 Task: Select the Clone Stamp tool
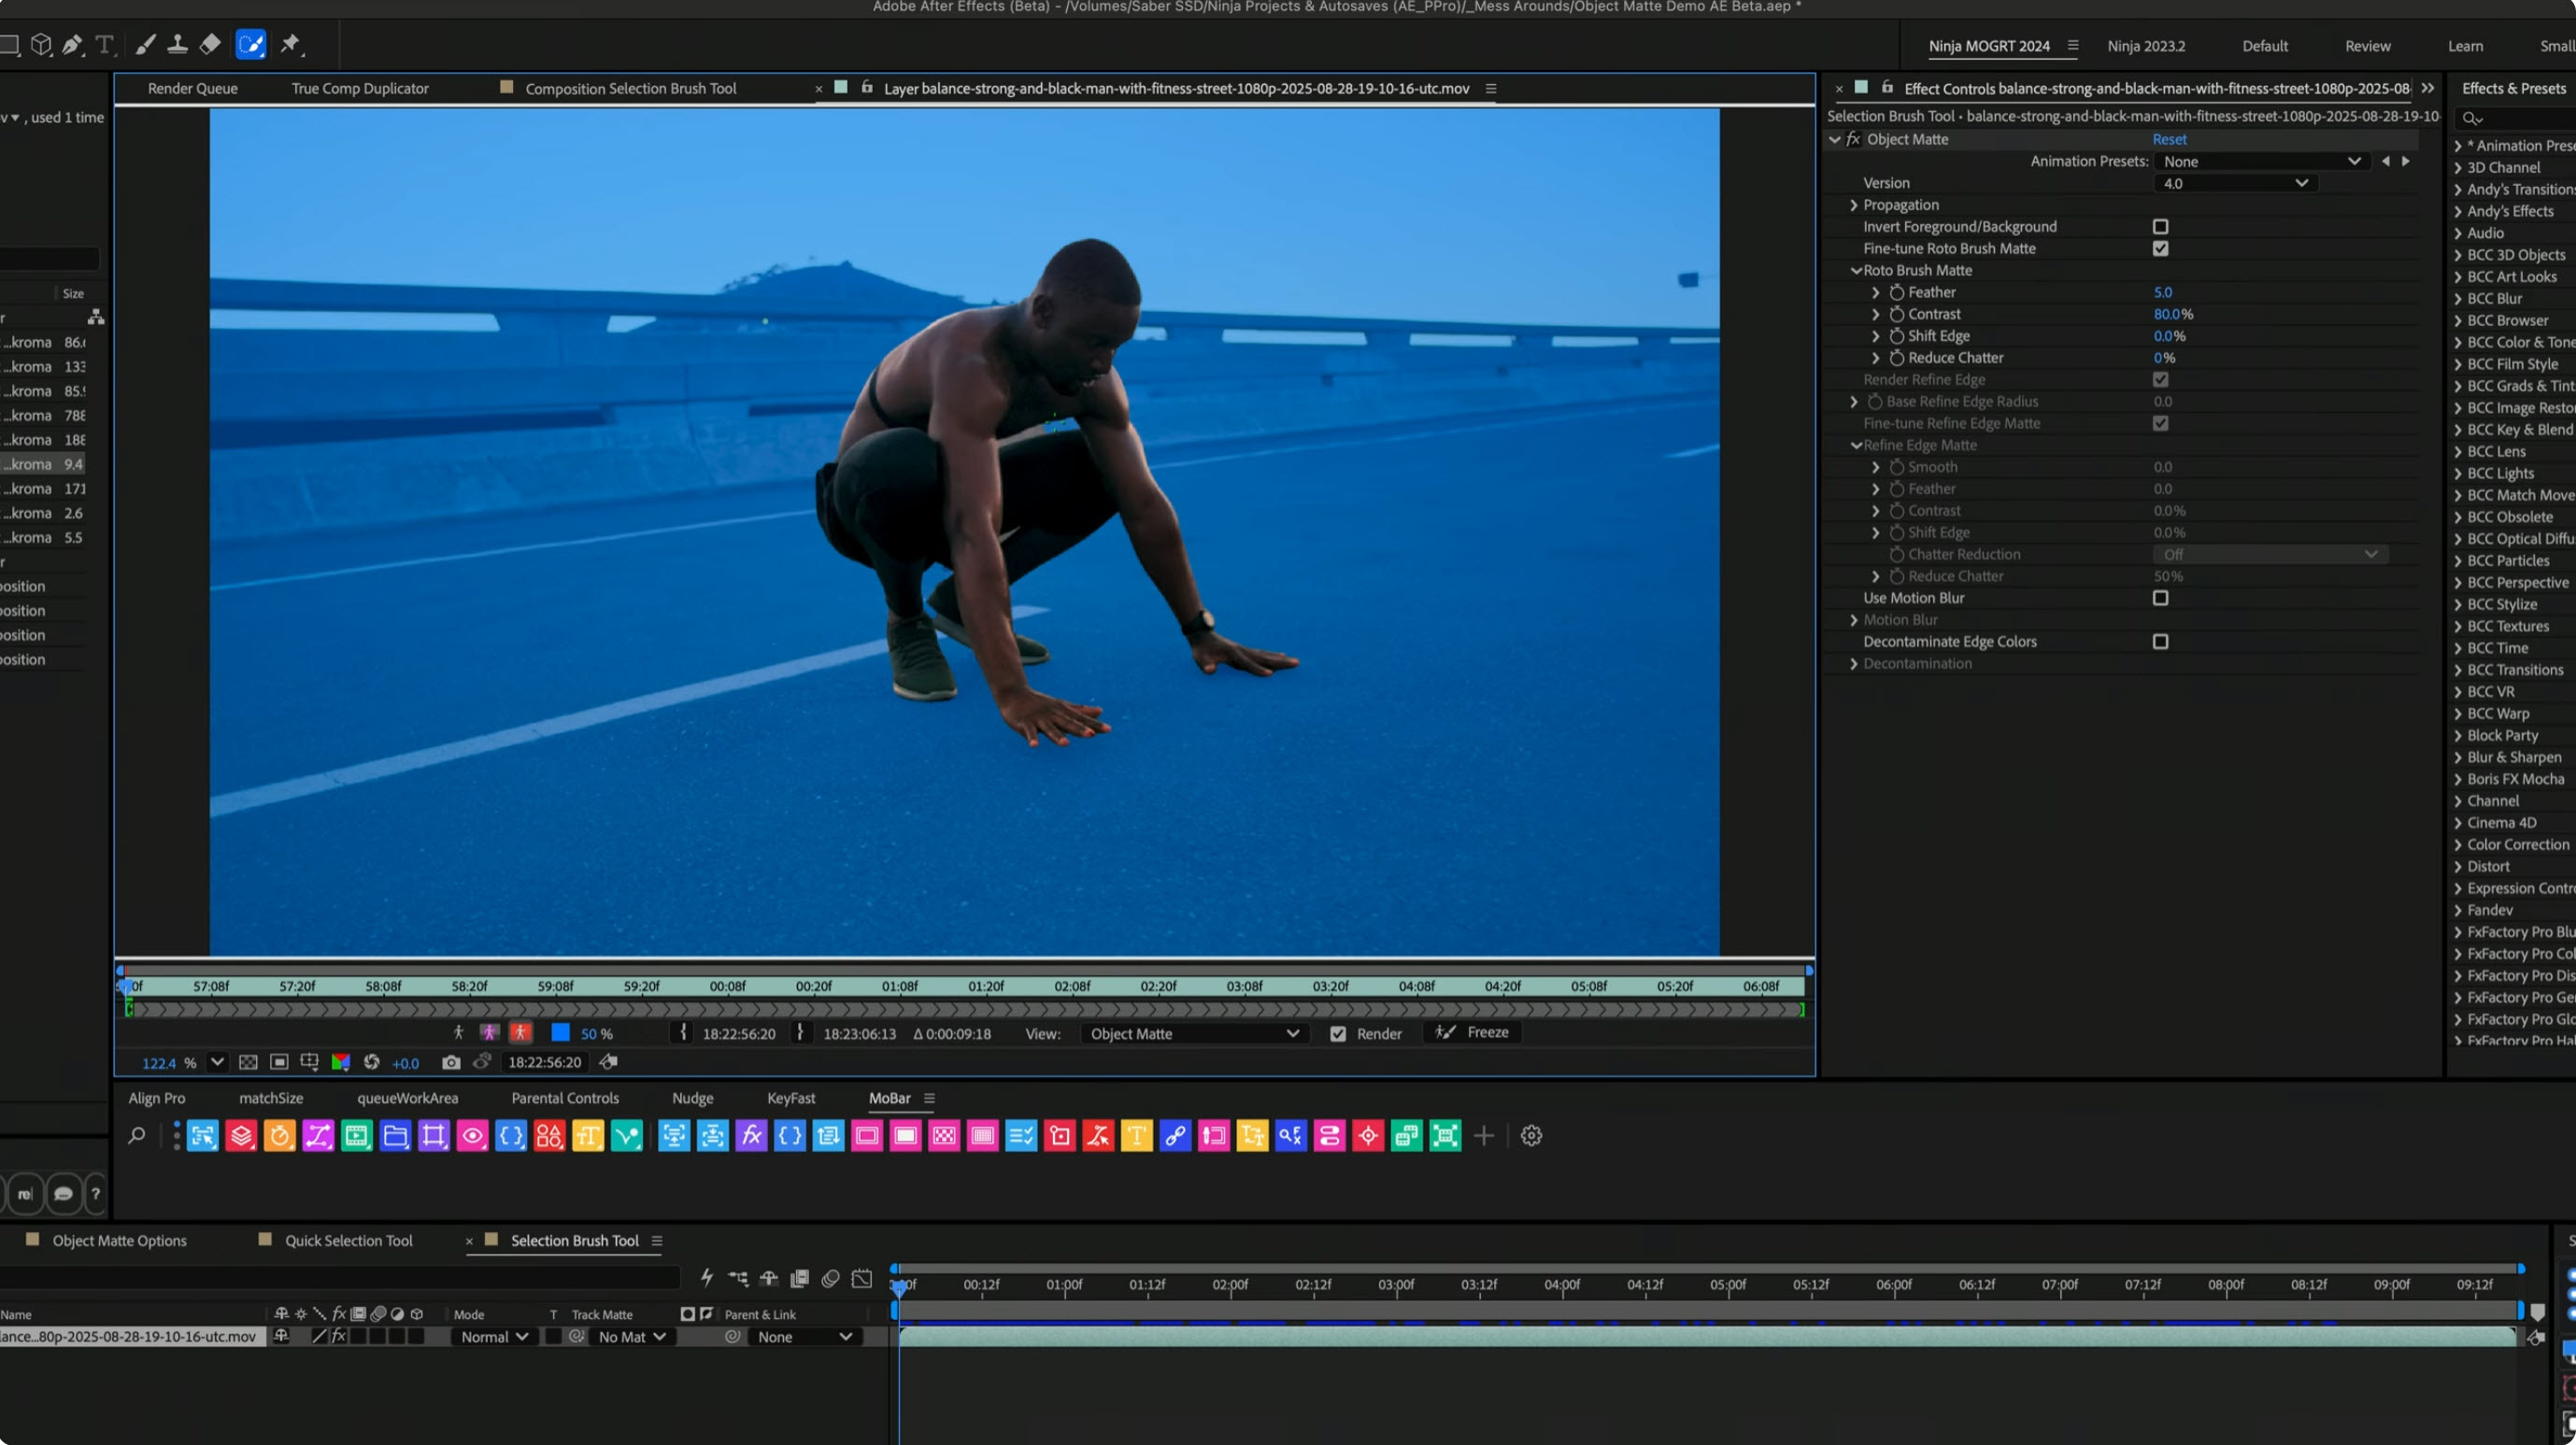point(177,44)
